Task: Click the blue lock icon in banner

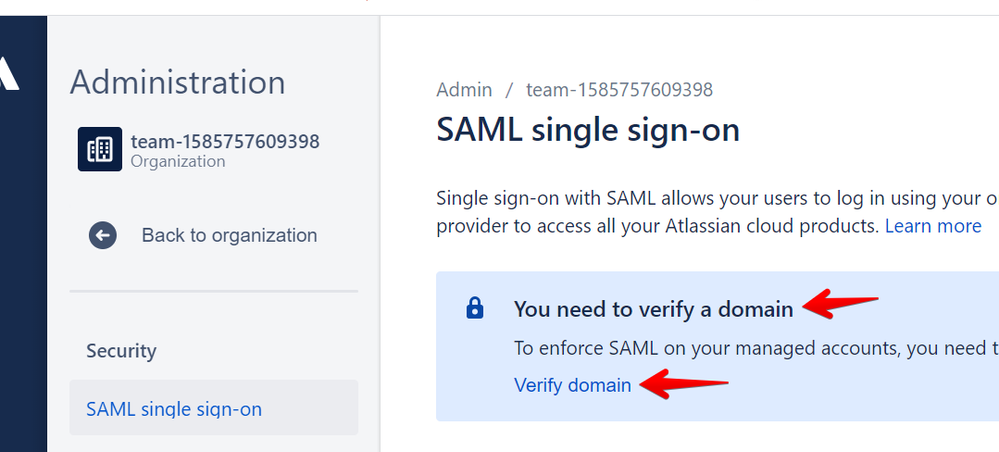Action: pos(475,309)
